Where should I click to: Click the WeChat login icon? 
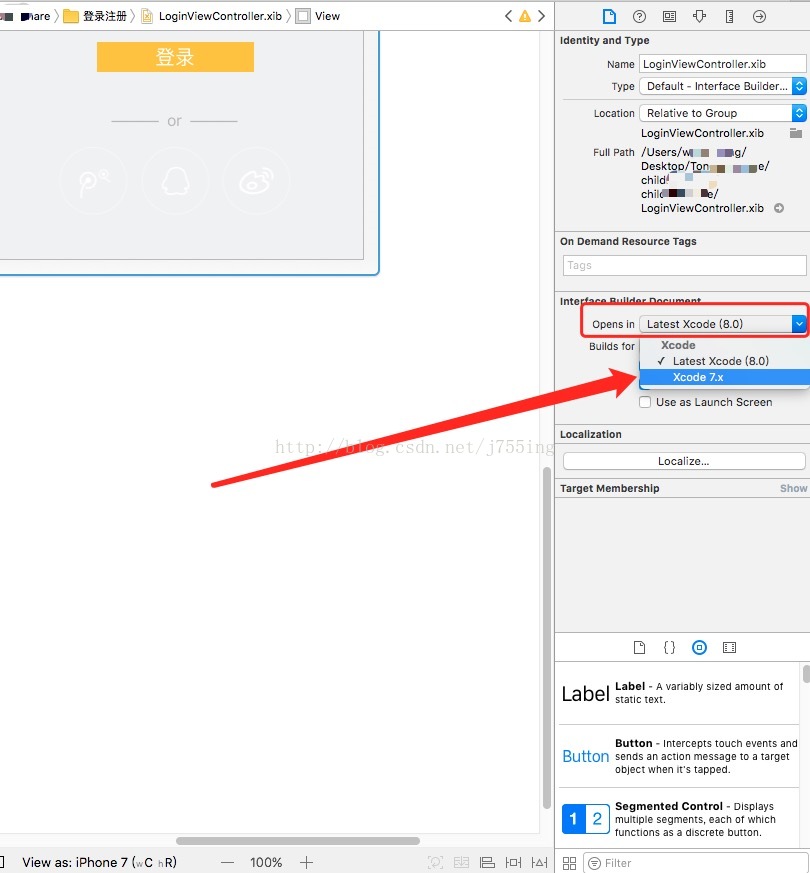94,181
